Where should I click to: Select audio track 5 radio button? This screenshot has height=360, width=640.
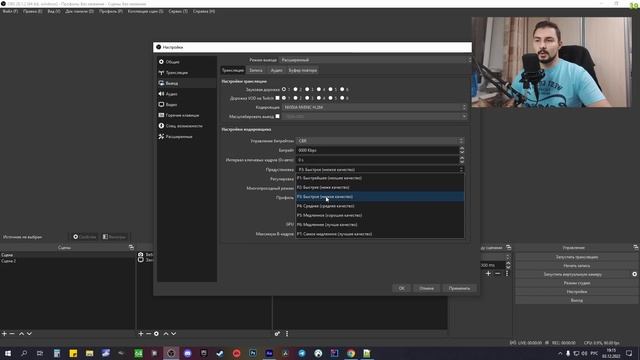tap(331, 89)
